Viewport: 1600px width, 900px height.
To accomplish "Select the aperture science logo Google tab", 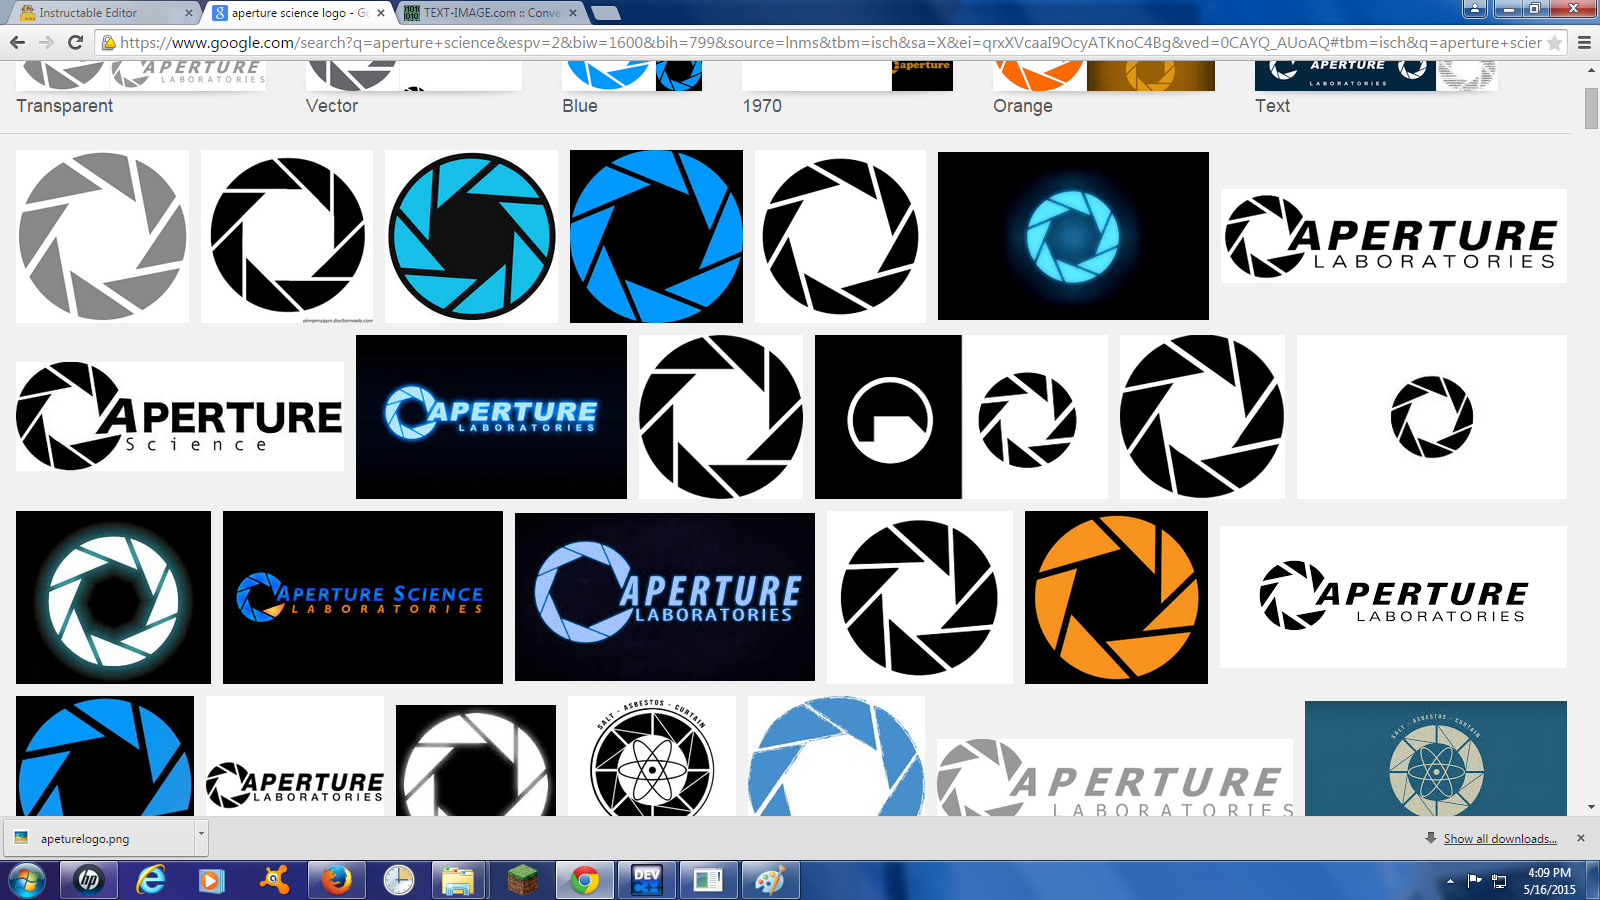I will [x=298, y=13].
